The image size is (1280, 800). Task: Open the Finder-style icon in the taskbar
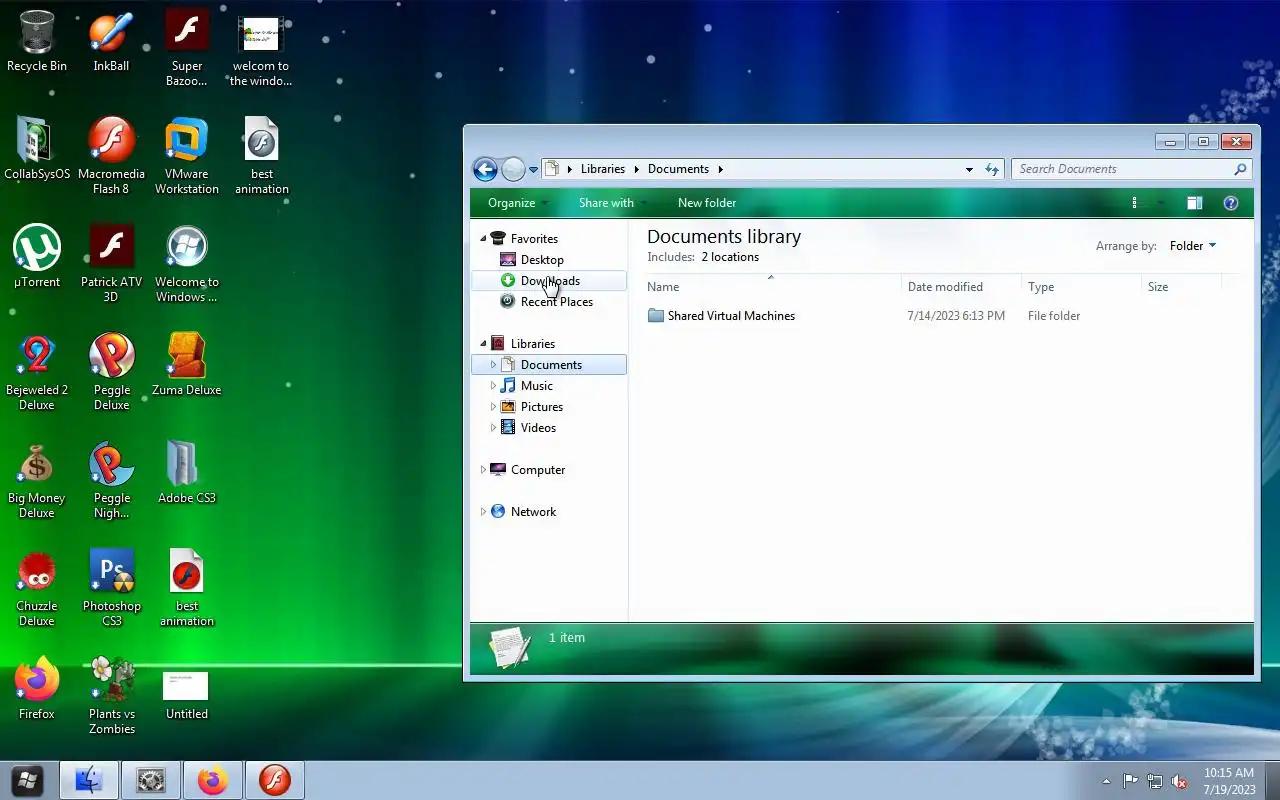(89, 780)
